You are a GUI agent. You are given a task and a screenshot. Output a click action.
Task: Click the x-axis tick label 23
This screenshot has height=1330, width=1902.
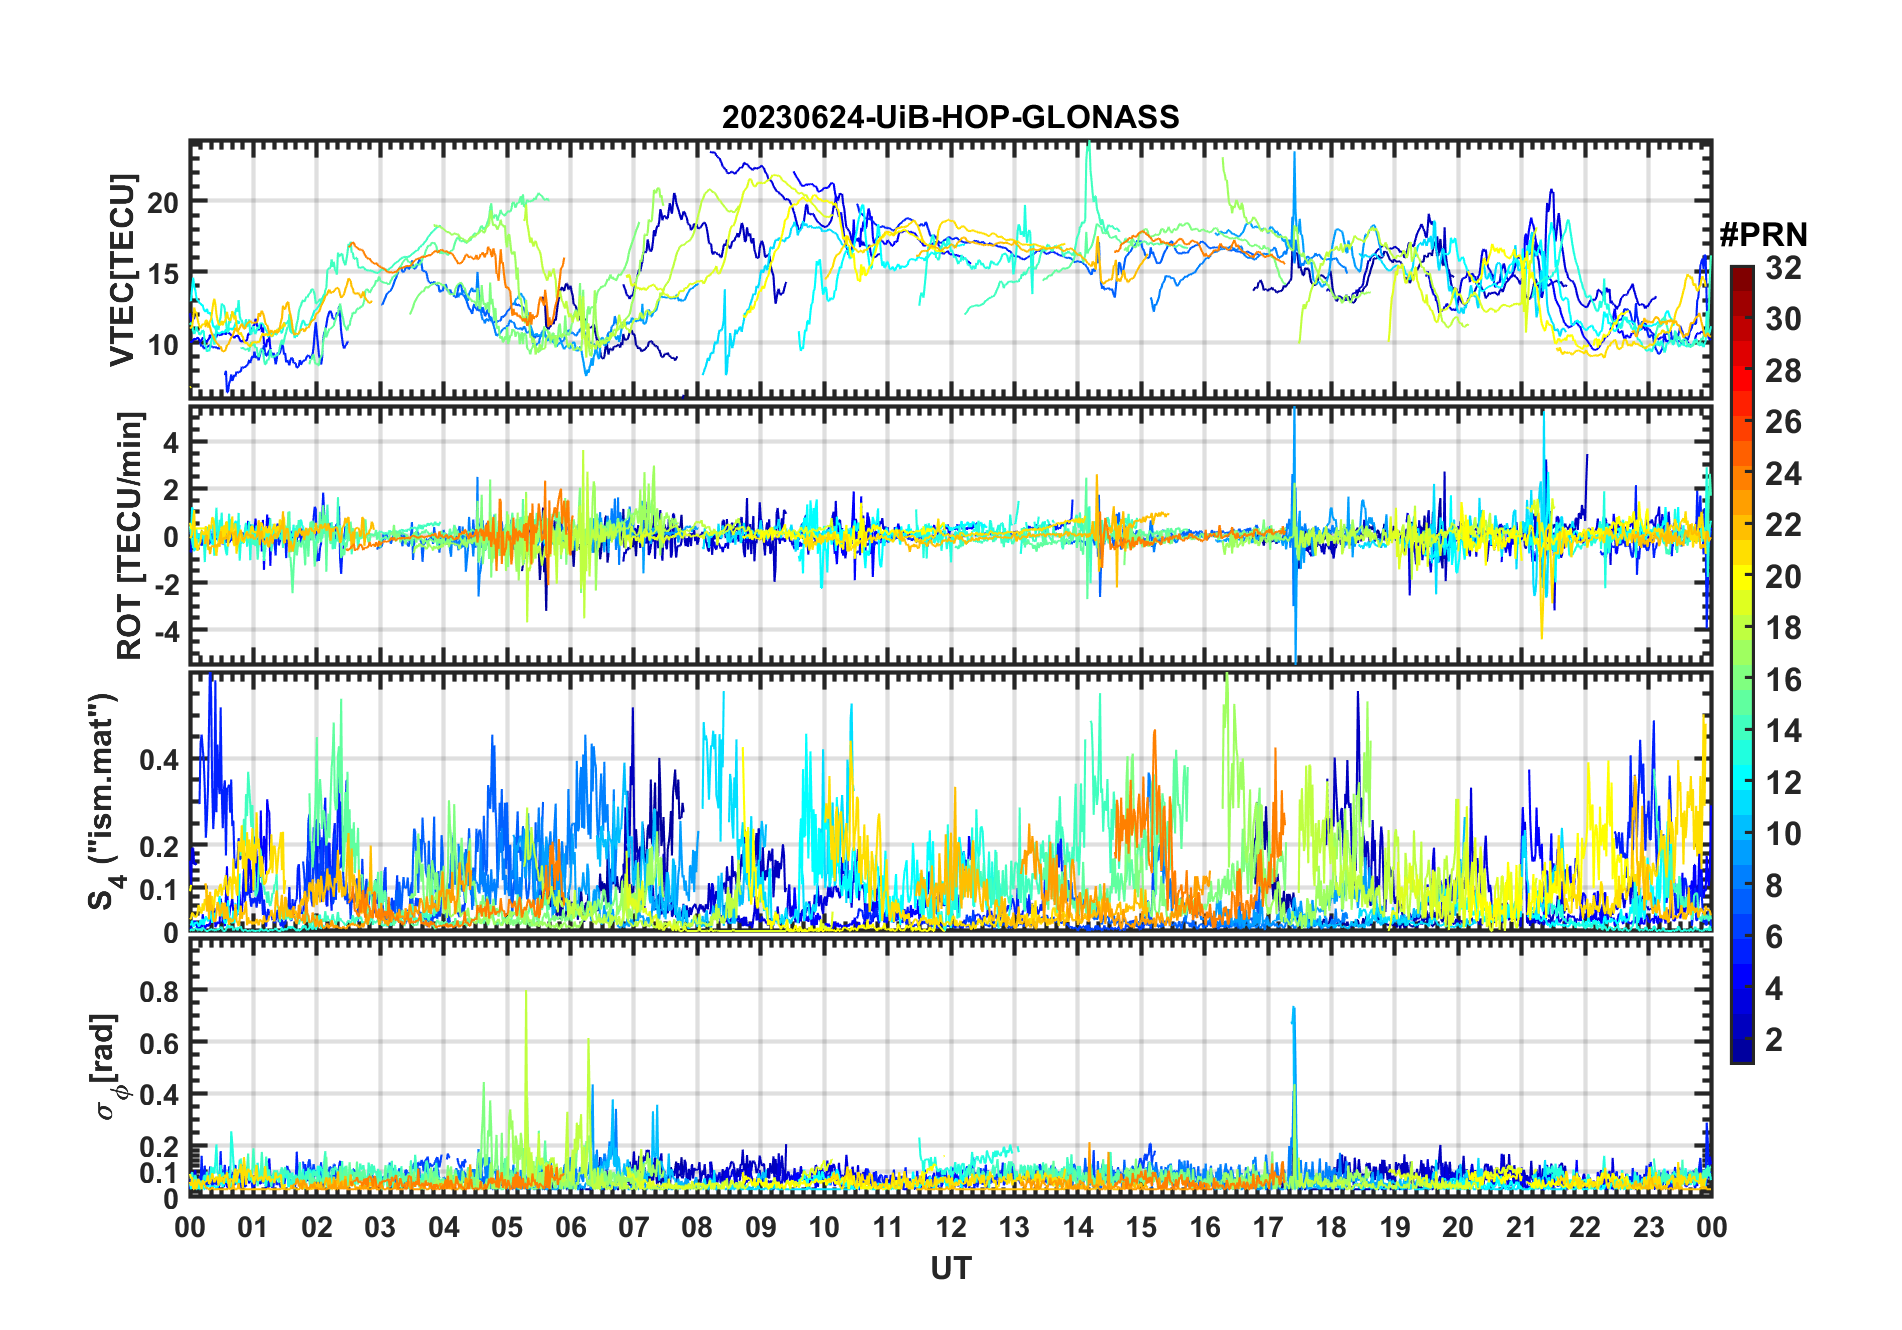click(x=1648, y=1227)
